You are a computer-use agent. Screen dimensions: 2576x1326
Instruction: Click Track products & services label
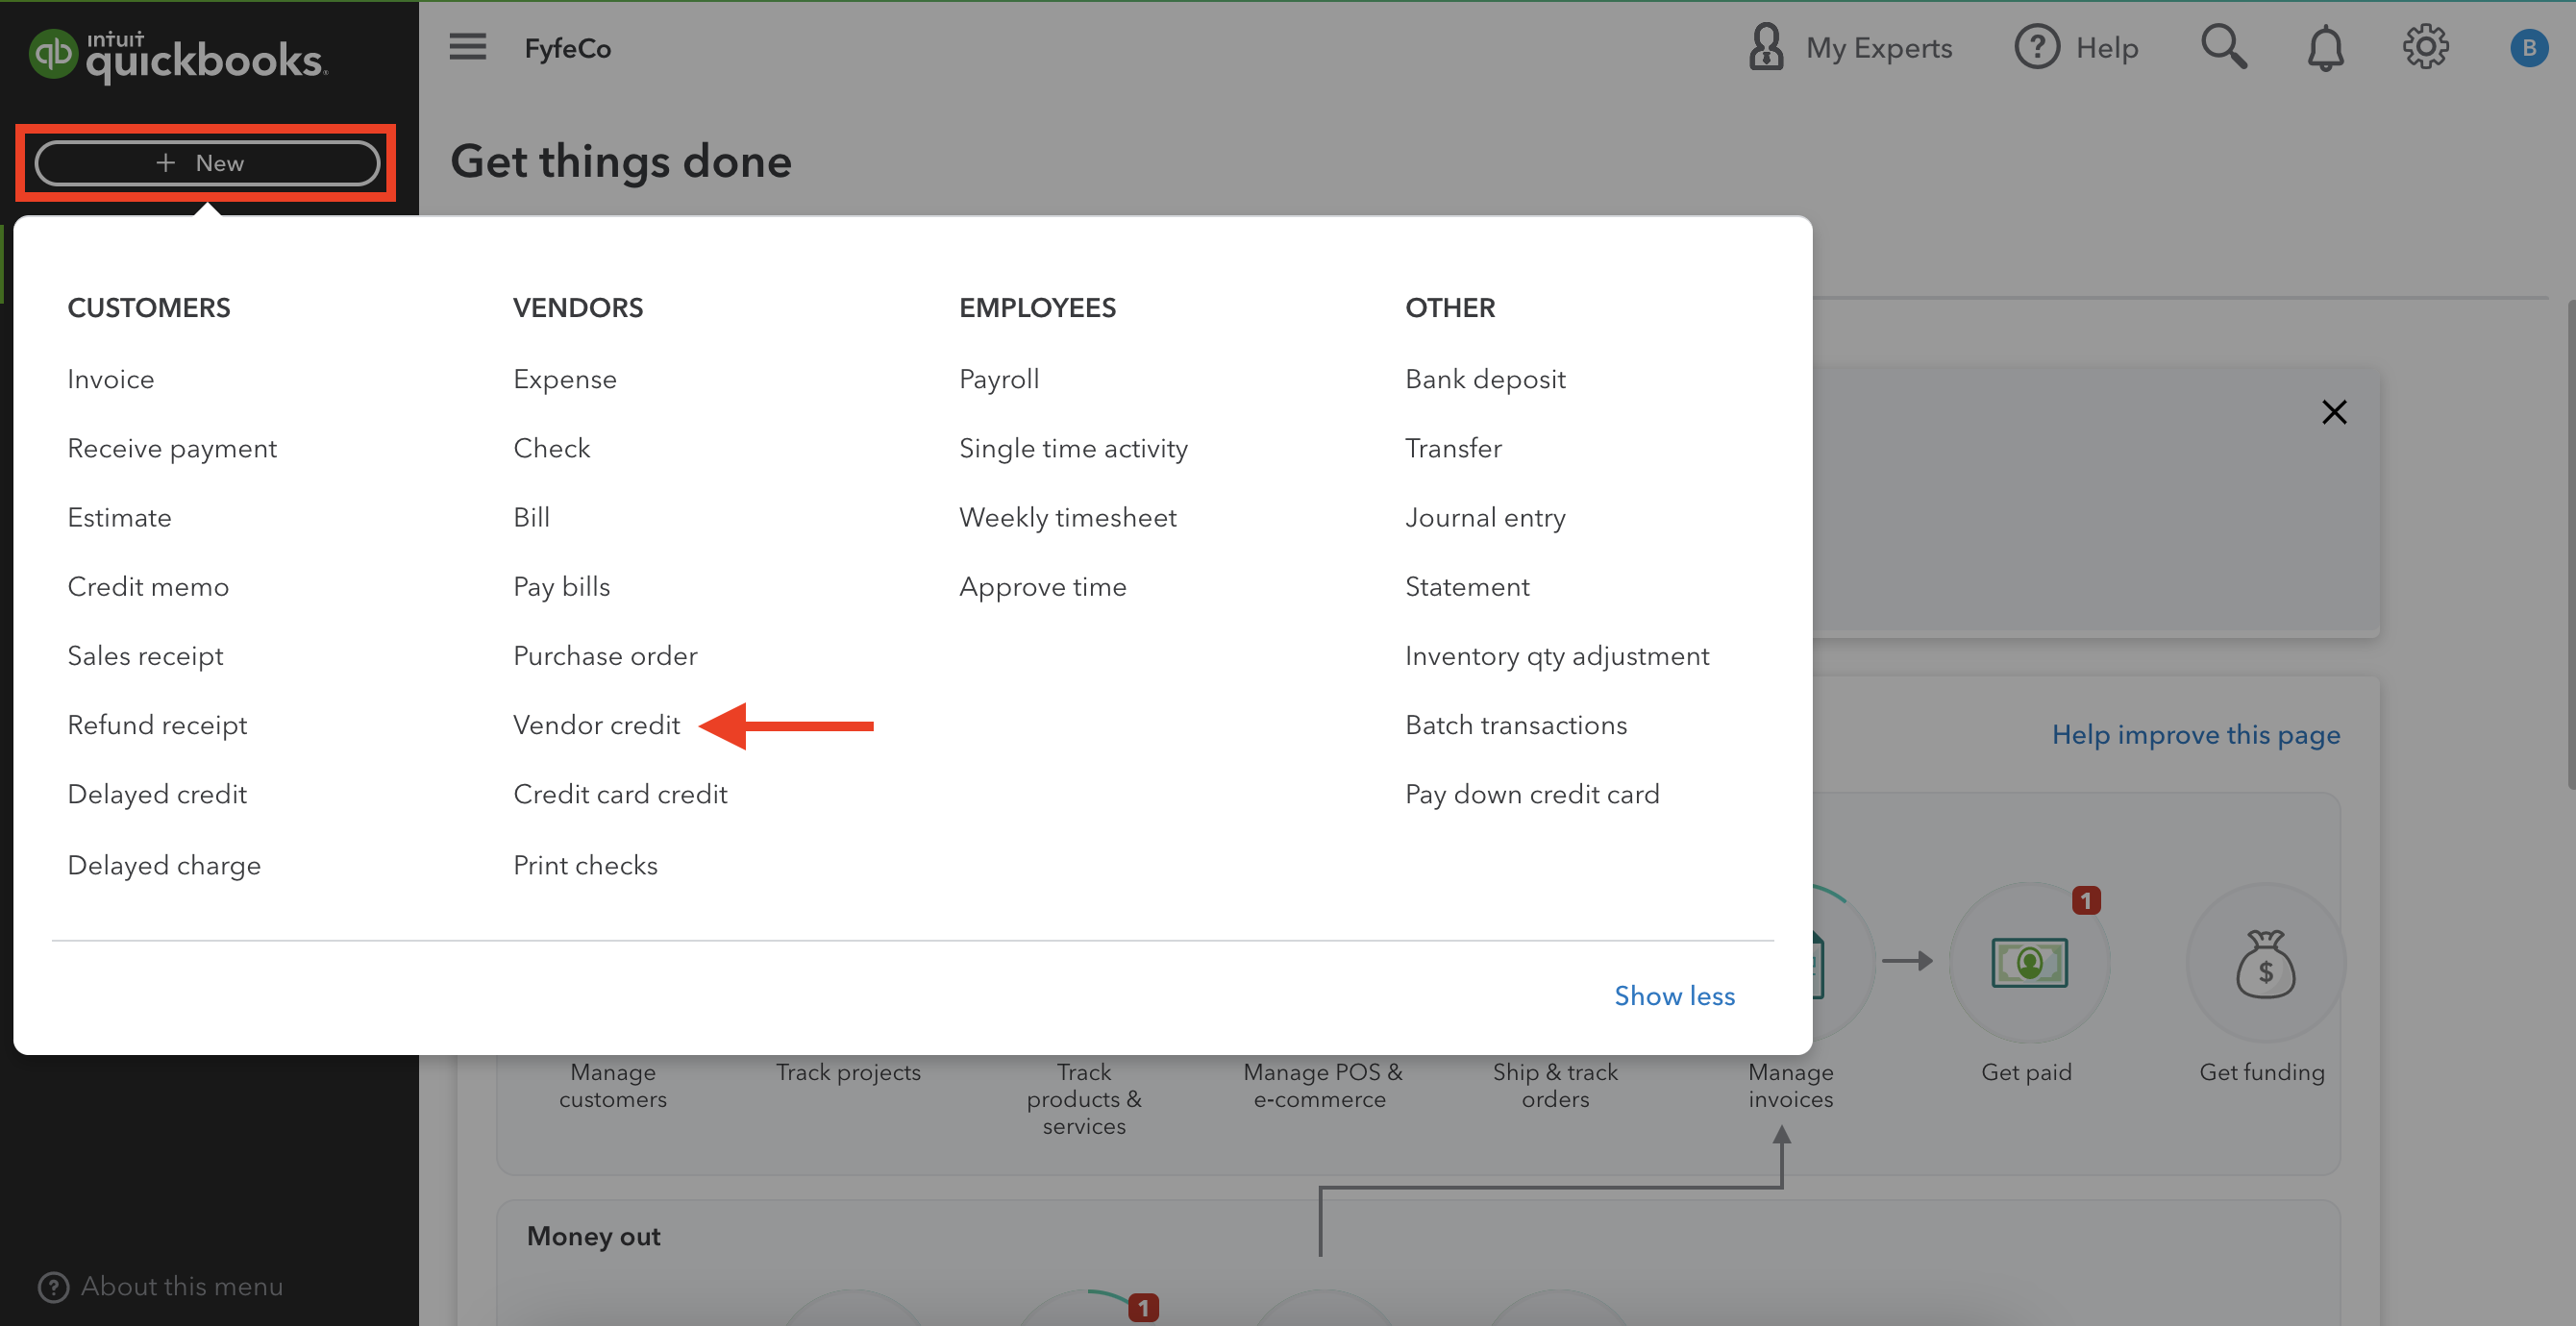1084,1098
